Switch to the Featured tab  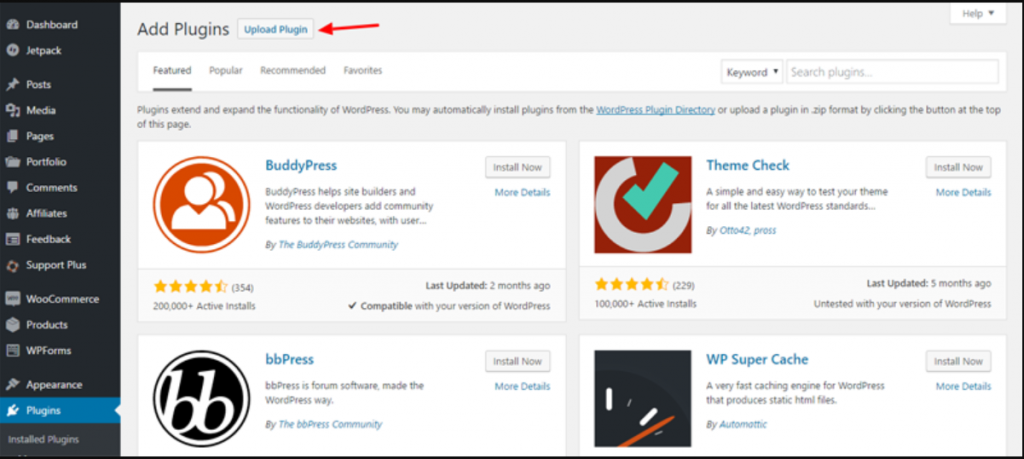pos(172,71)
